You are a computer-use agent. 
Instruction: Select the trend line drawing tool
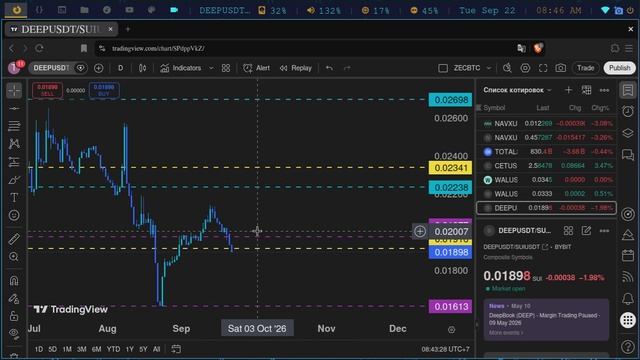point(14,108)
